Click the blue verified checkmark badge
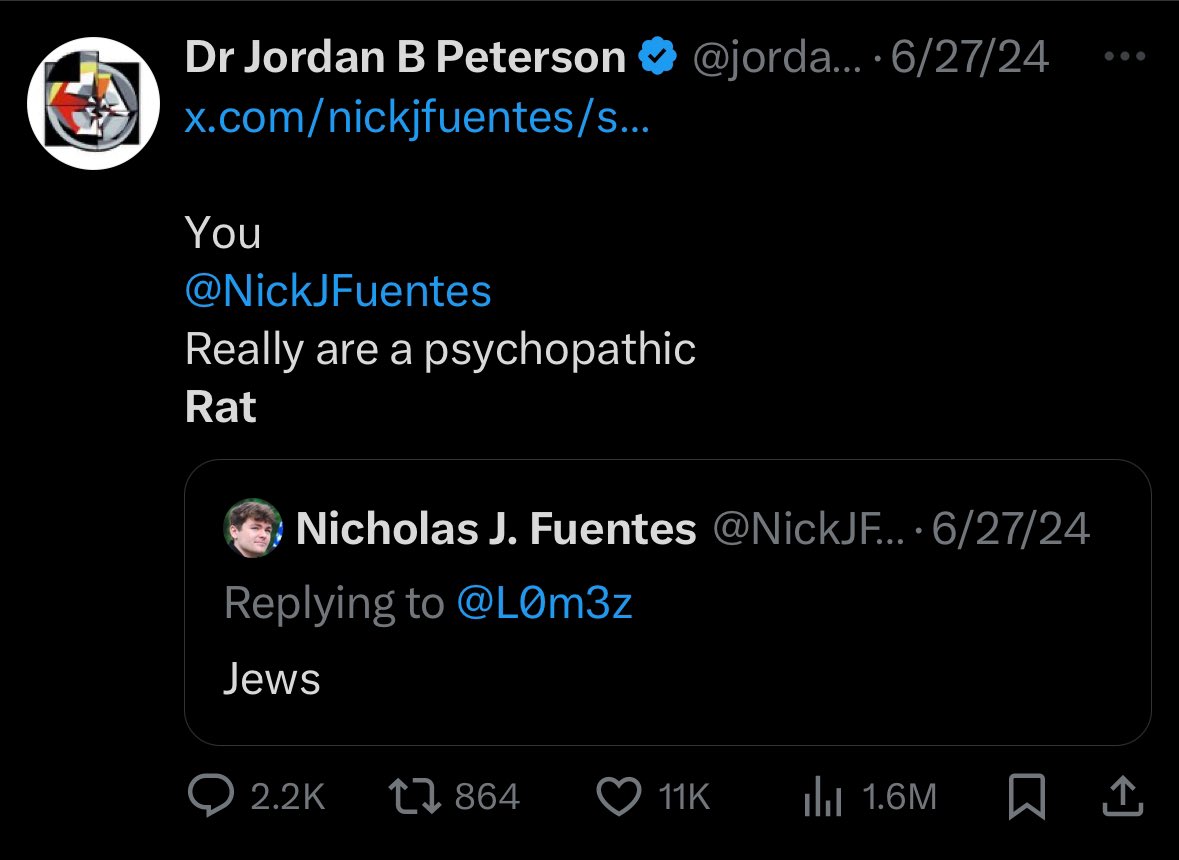 coord(658,60)
